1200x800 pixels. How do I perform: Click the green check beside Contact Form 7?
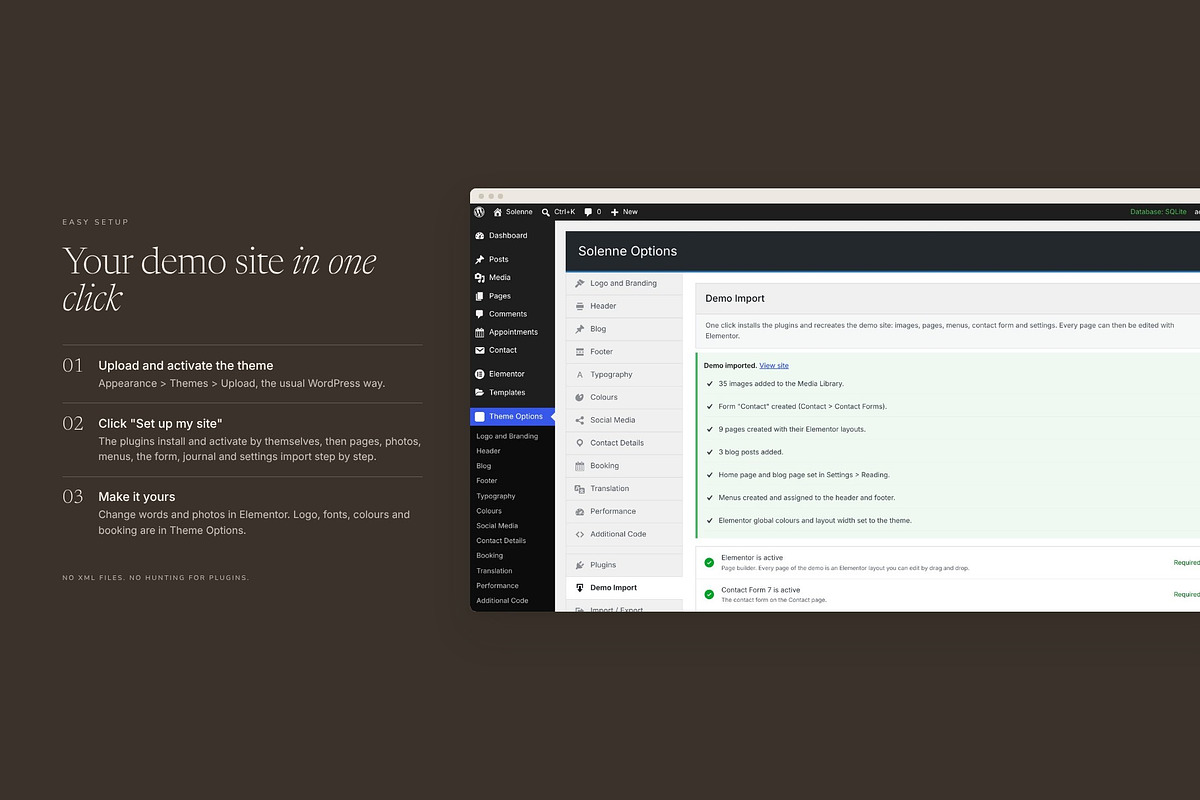709,594
